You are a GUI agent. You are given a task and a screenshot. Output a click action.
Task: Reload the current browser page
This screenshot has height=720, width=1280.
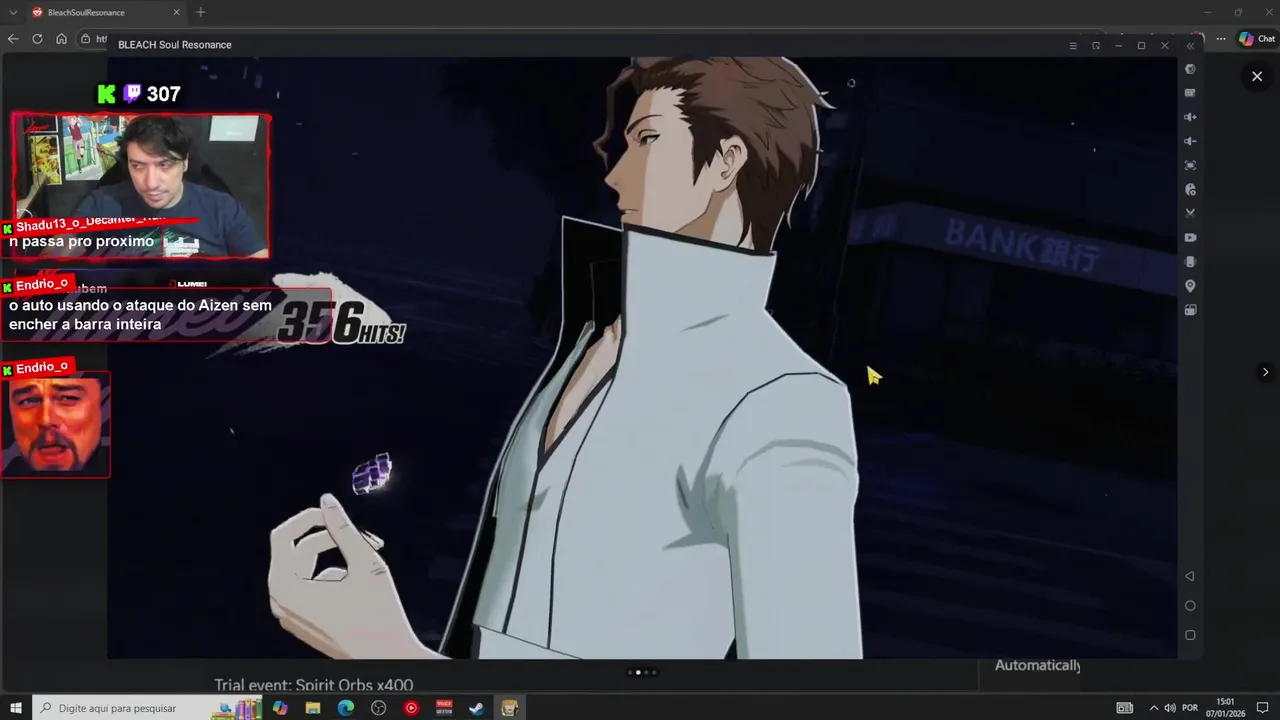tap(37, 39)
